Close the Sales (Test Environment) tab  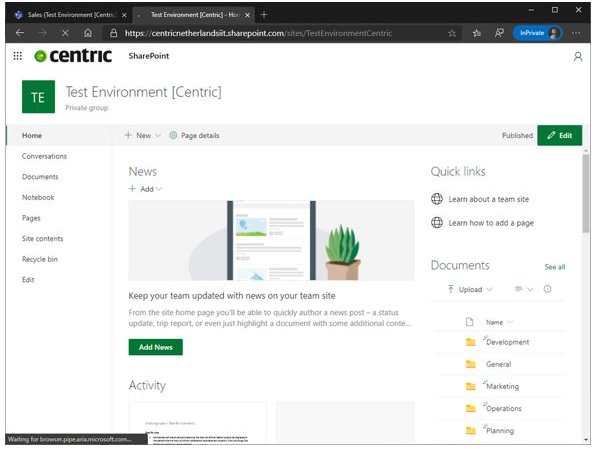124,15
